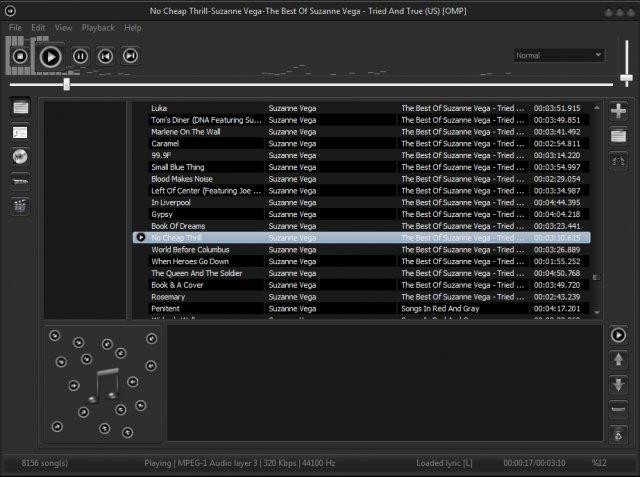Click the album art music note thumbnail

click(x=104, y=384)
